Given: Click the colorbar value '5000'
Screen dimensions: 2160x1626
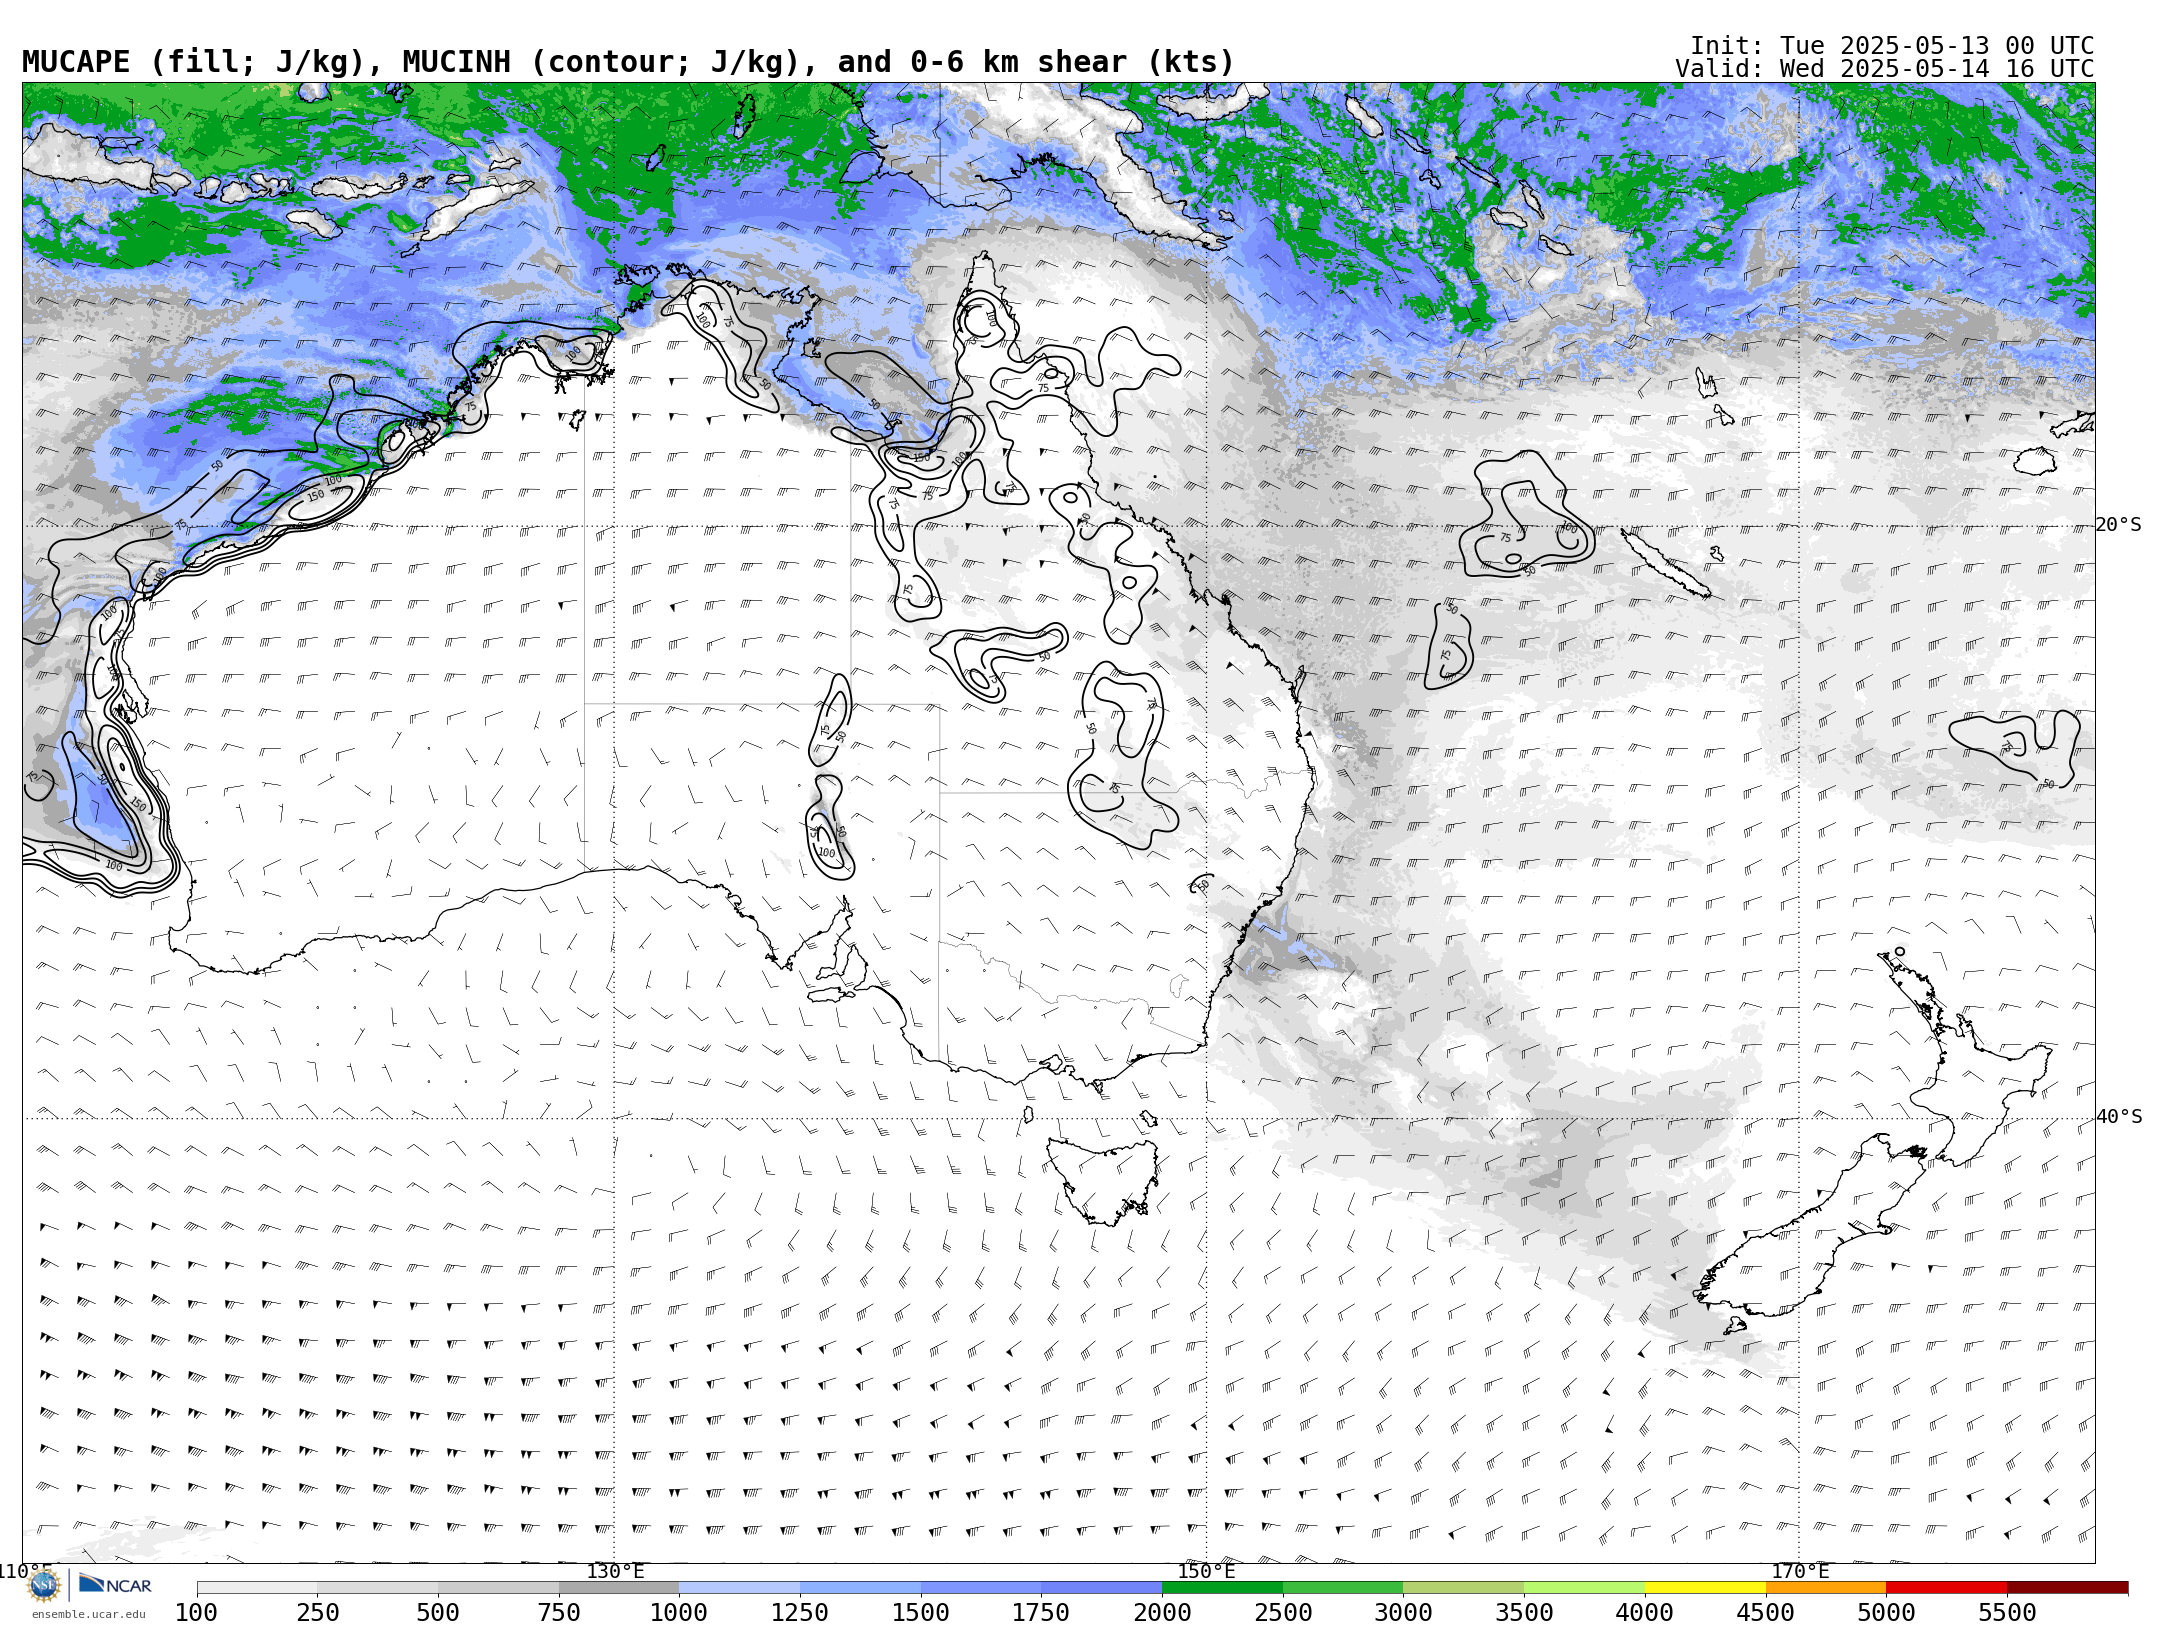Looking at the screenshot, I should point(1886,1613).
